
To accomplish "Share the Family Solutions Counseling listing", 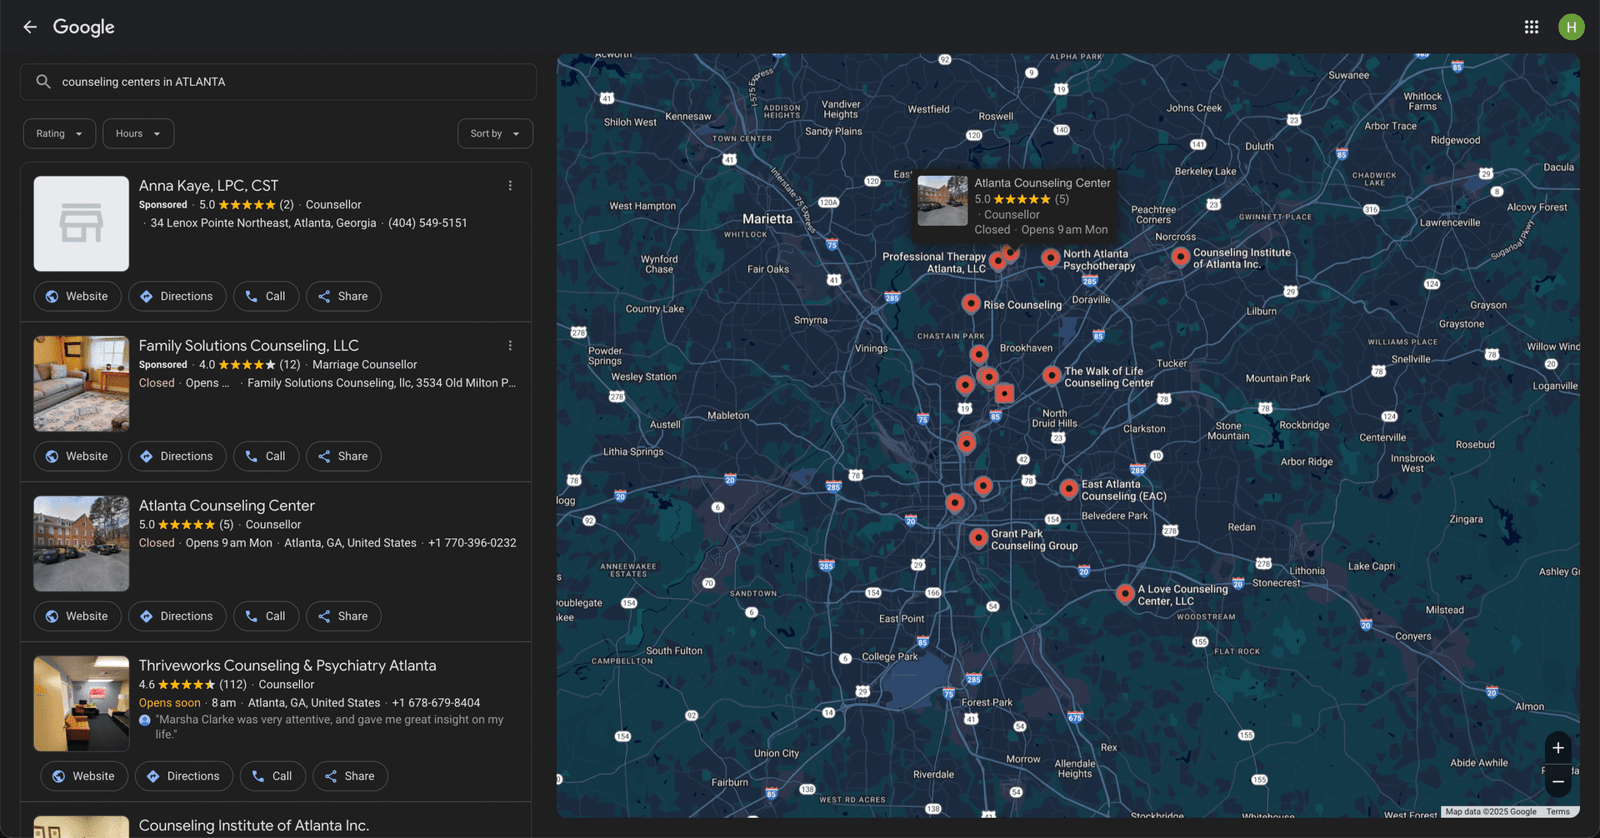I will click(343, 456).
